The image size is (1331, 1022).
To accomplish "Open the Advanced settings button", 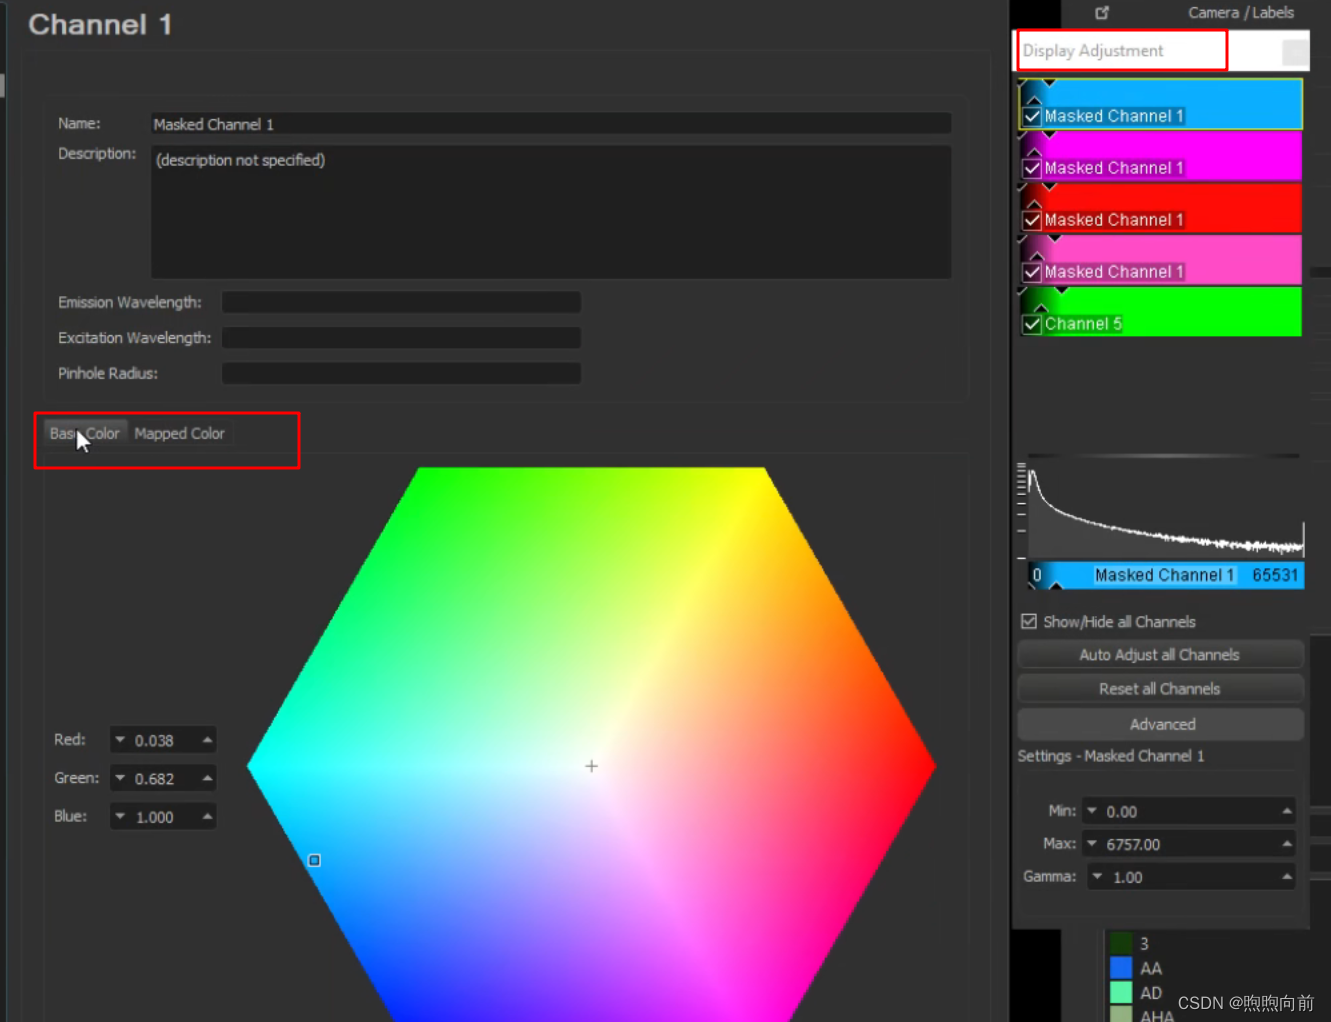I will pyautogui.click(x=1160, y=724).
